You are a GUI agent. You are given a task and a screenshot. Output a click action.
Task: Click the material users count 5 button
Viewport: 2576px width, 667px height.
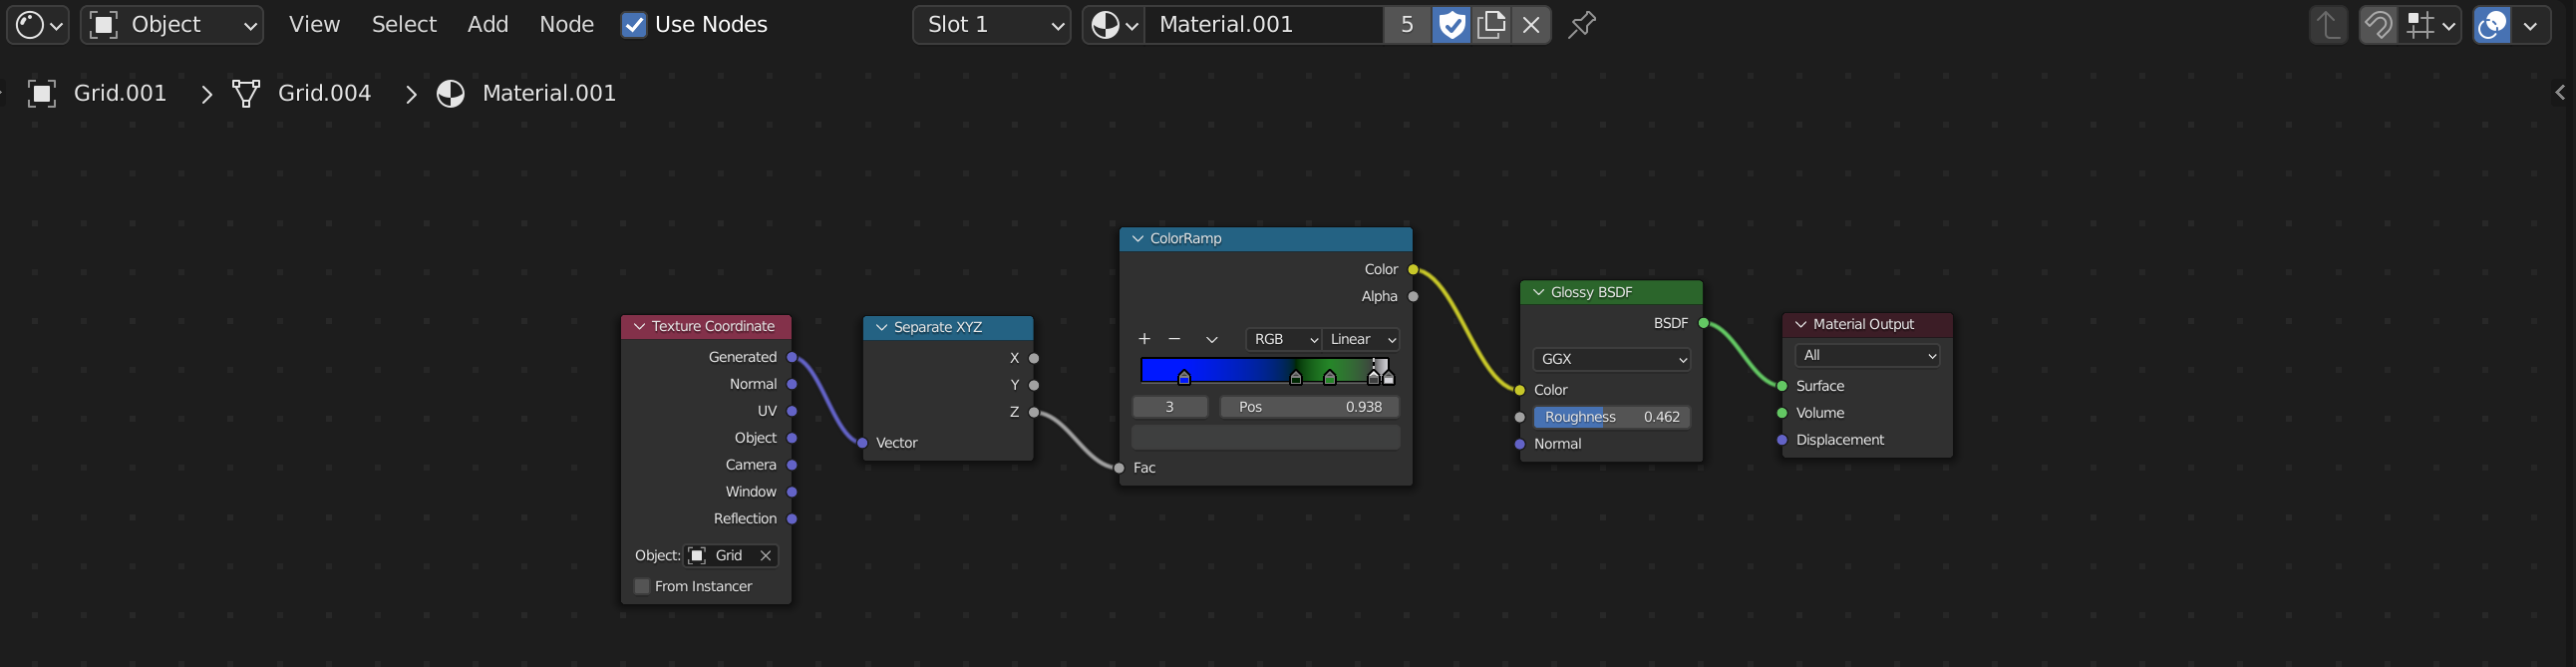(x=1406, y=24)
